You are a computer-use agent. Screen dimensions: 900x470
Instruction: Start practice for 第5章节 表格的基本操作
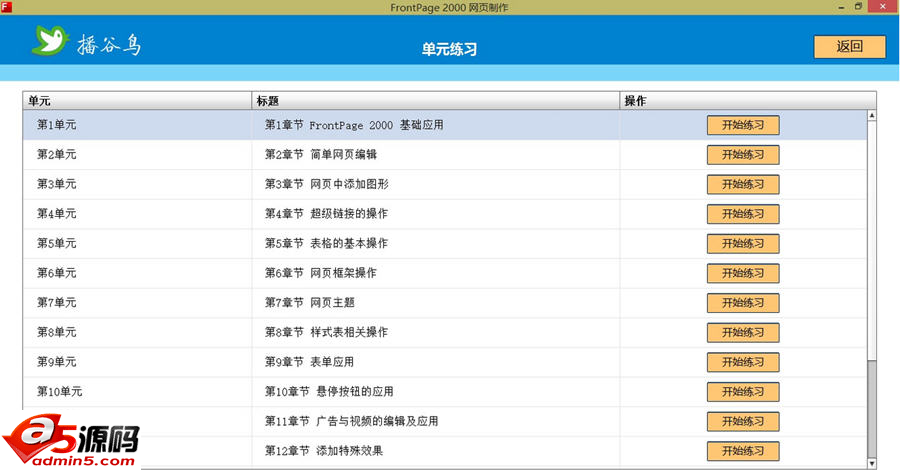743,244
